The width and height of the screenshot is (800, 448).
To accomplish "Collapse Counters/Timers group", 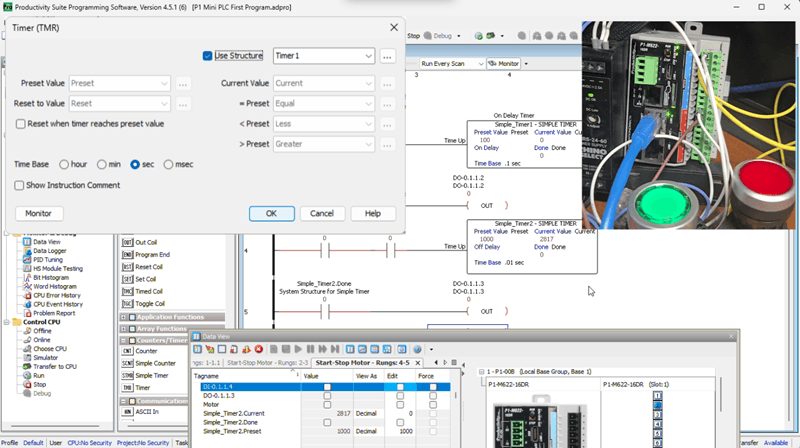I will pos(124,340).
